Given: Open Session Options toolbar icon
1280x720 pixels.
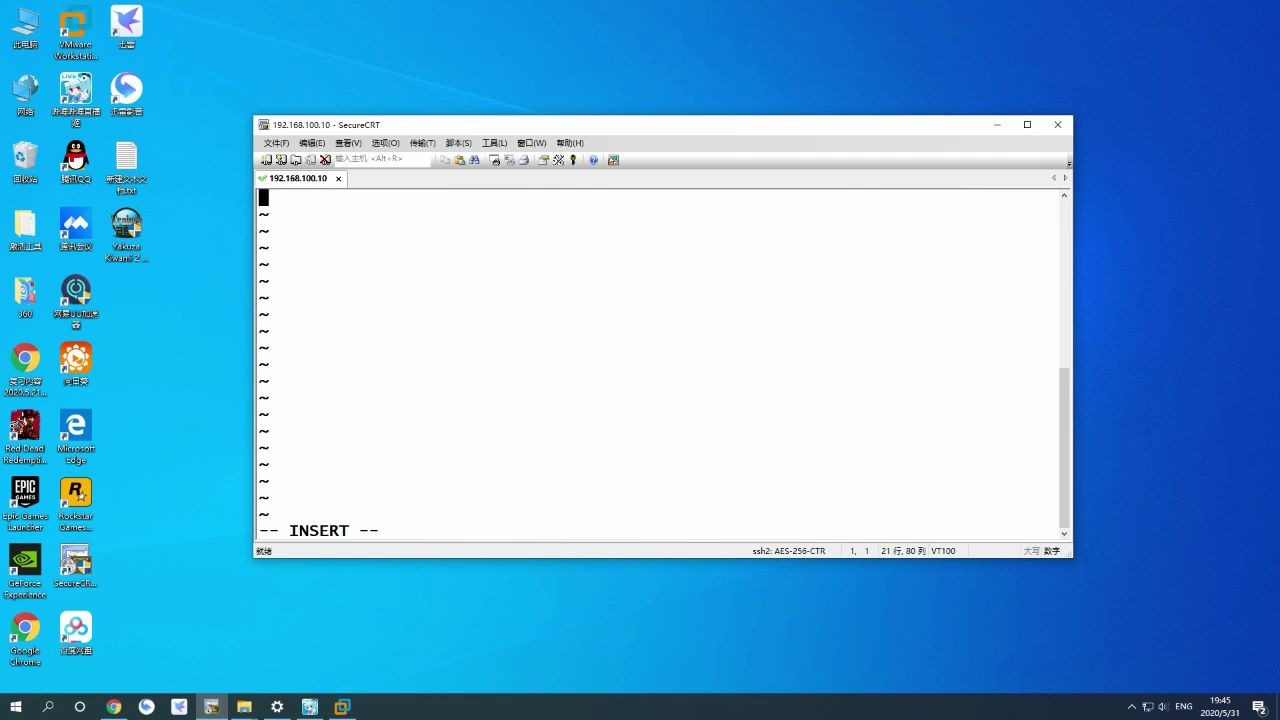Looking at the screenshot, I should 543,160.
